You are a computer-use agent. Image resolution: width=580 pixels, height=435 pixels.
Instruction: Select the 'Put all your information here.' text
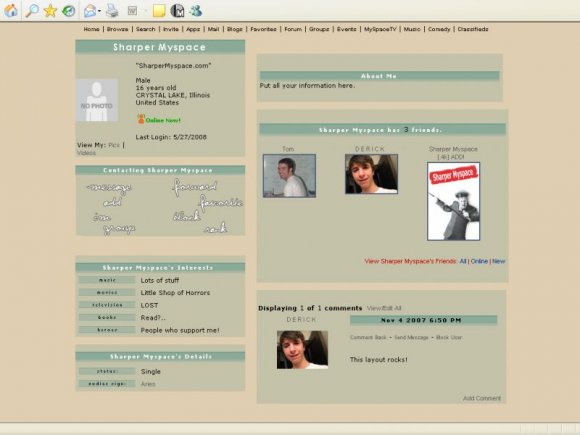pos(307,85)
